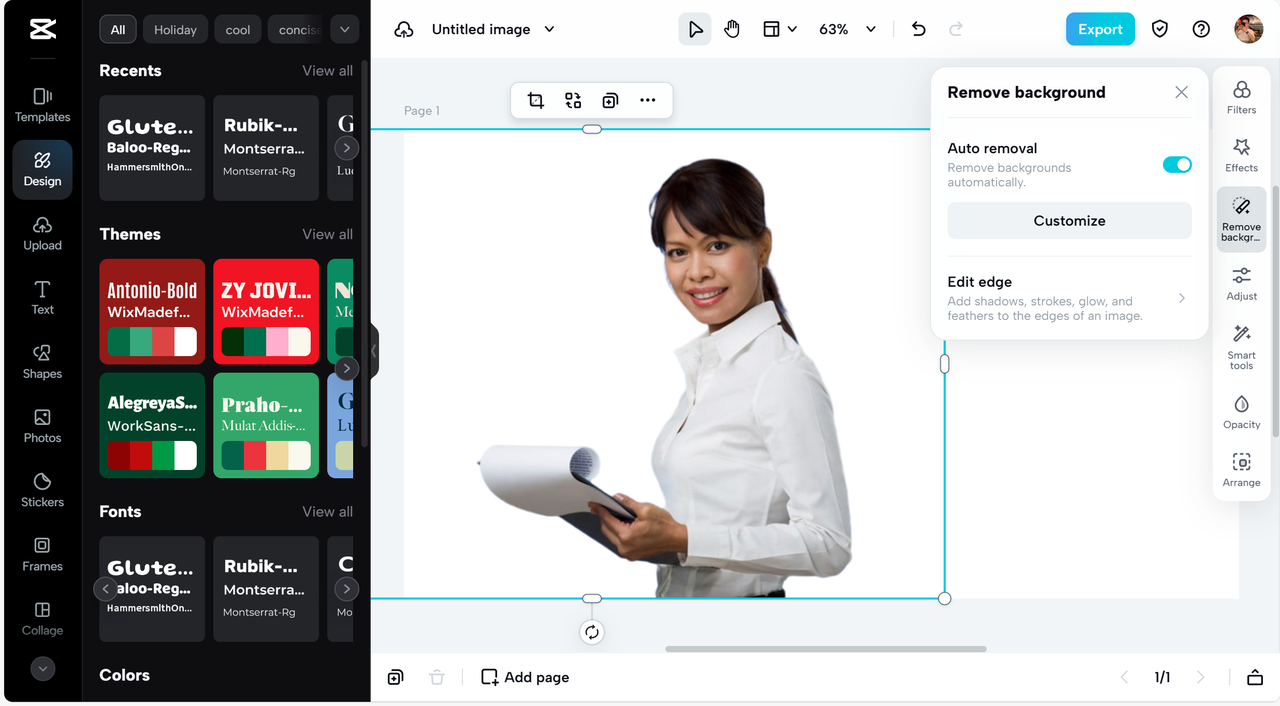Select the Holiday filter tab

pos(175,30)
